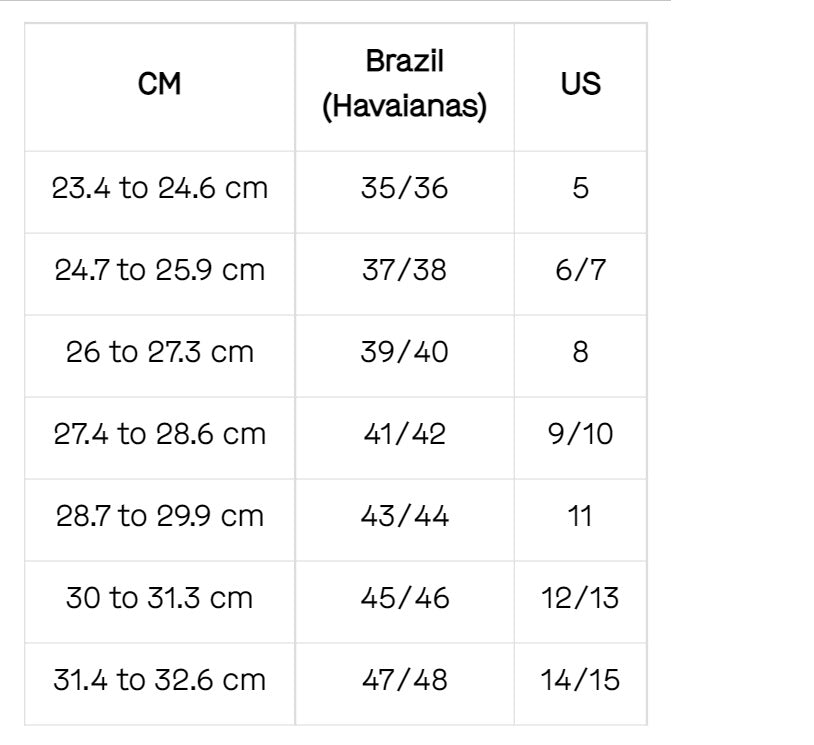Select the US size 9/10 cell

(x=580, y=434)
